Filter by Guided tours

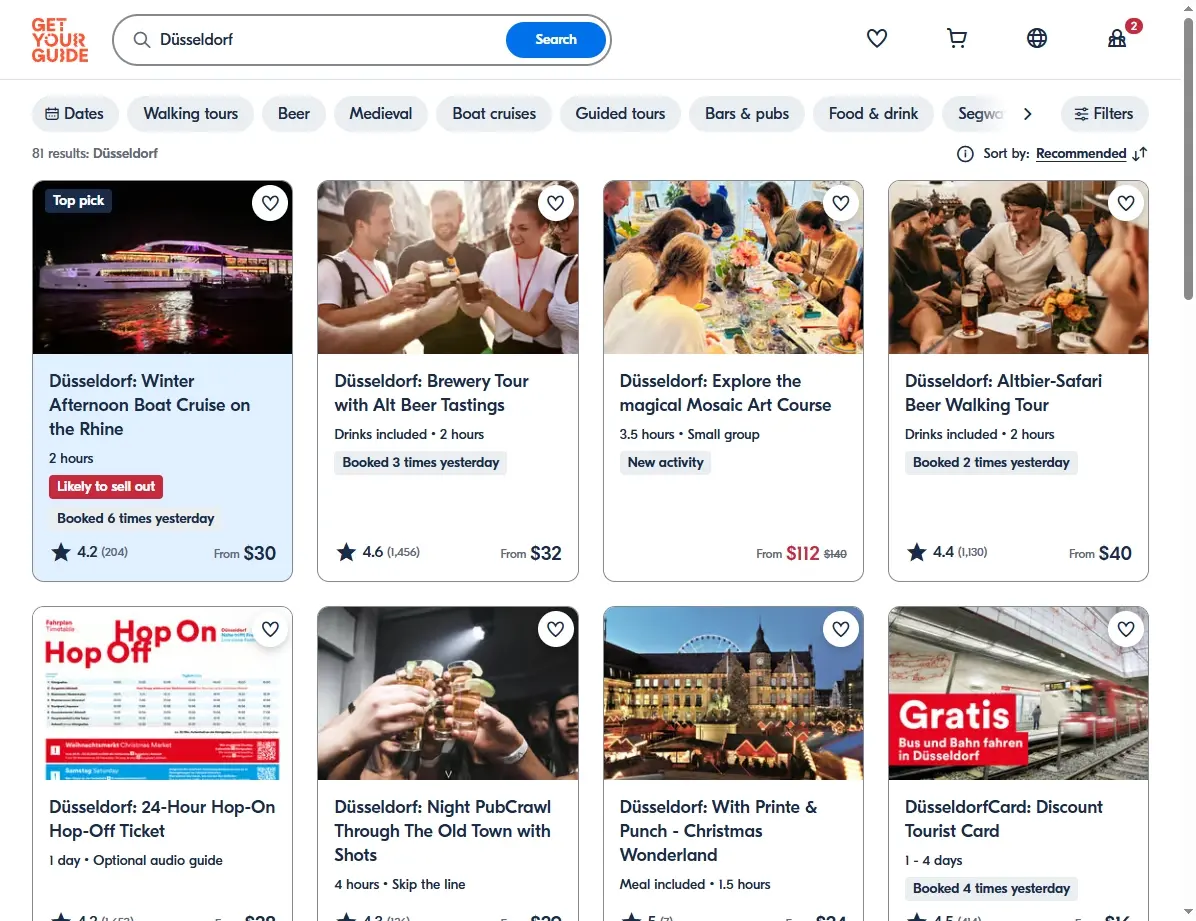tap(620, 114)
